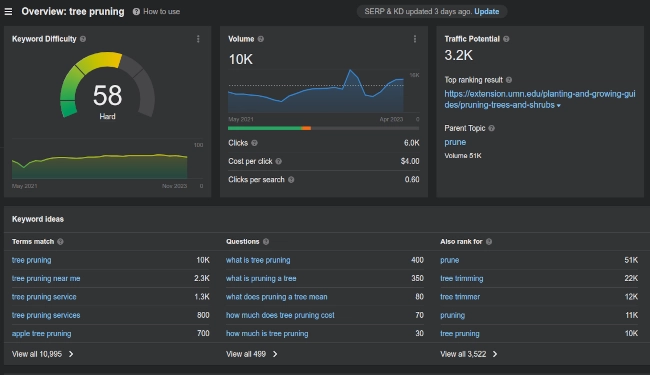Open 'apple tree pruning' keyword

41,334
